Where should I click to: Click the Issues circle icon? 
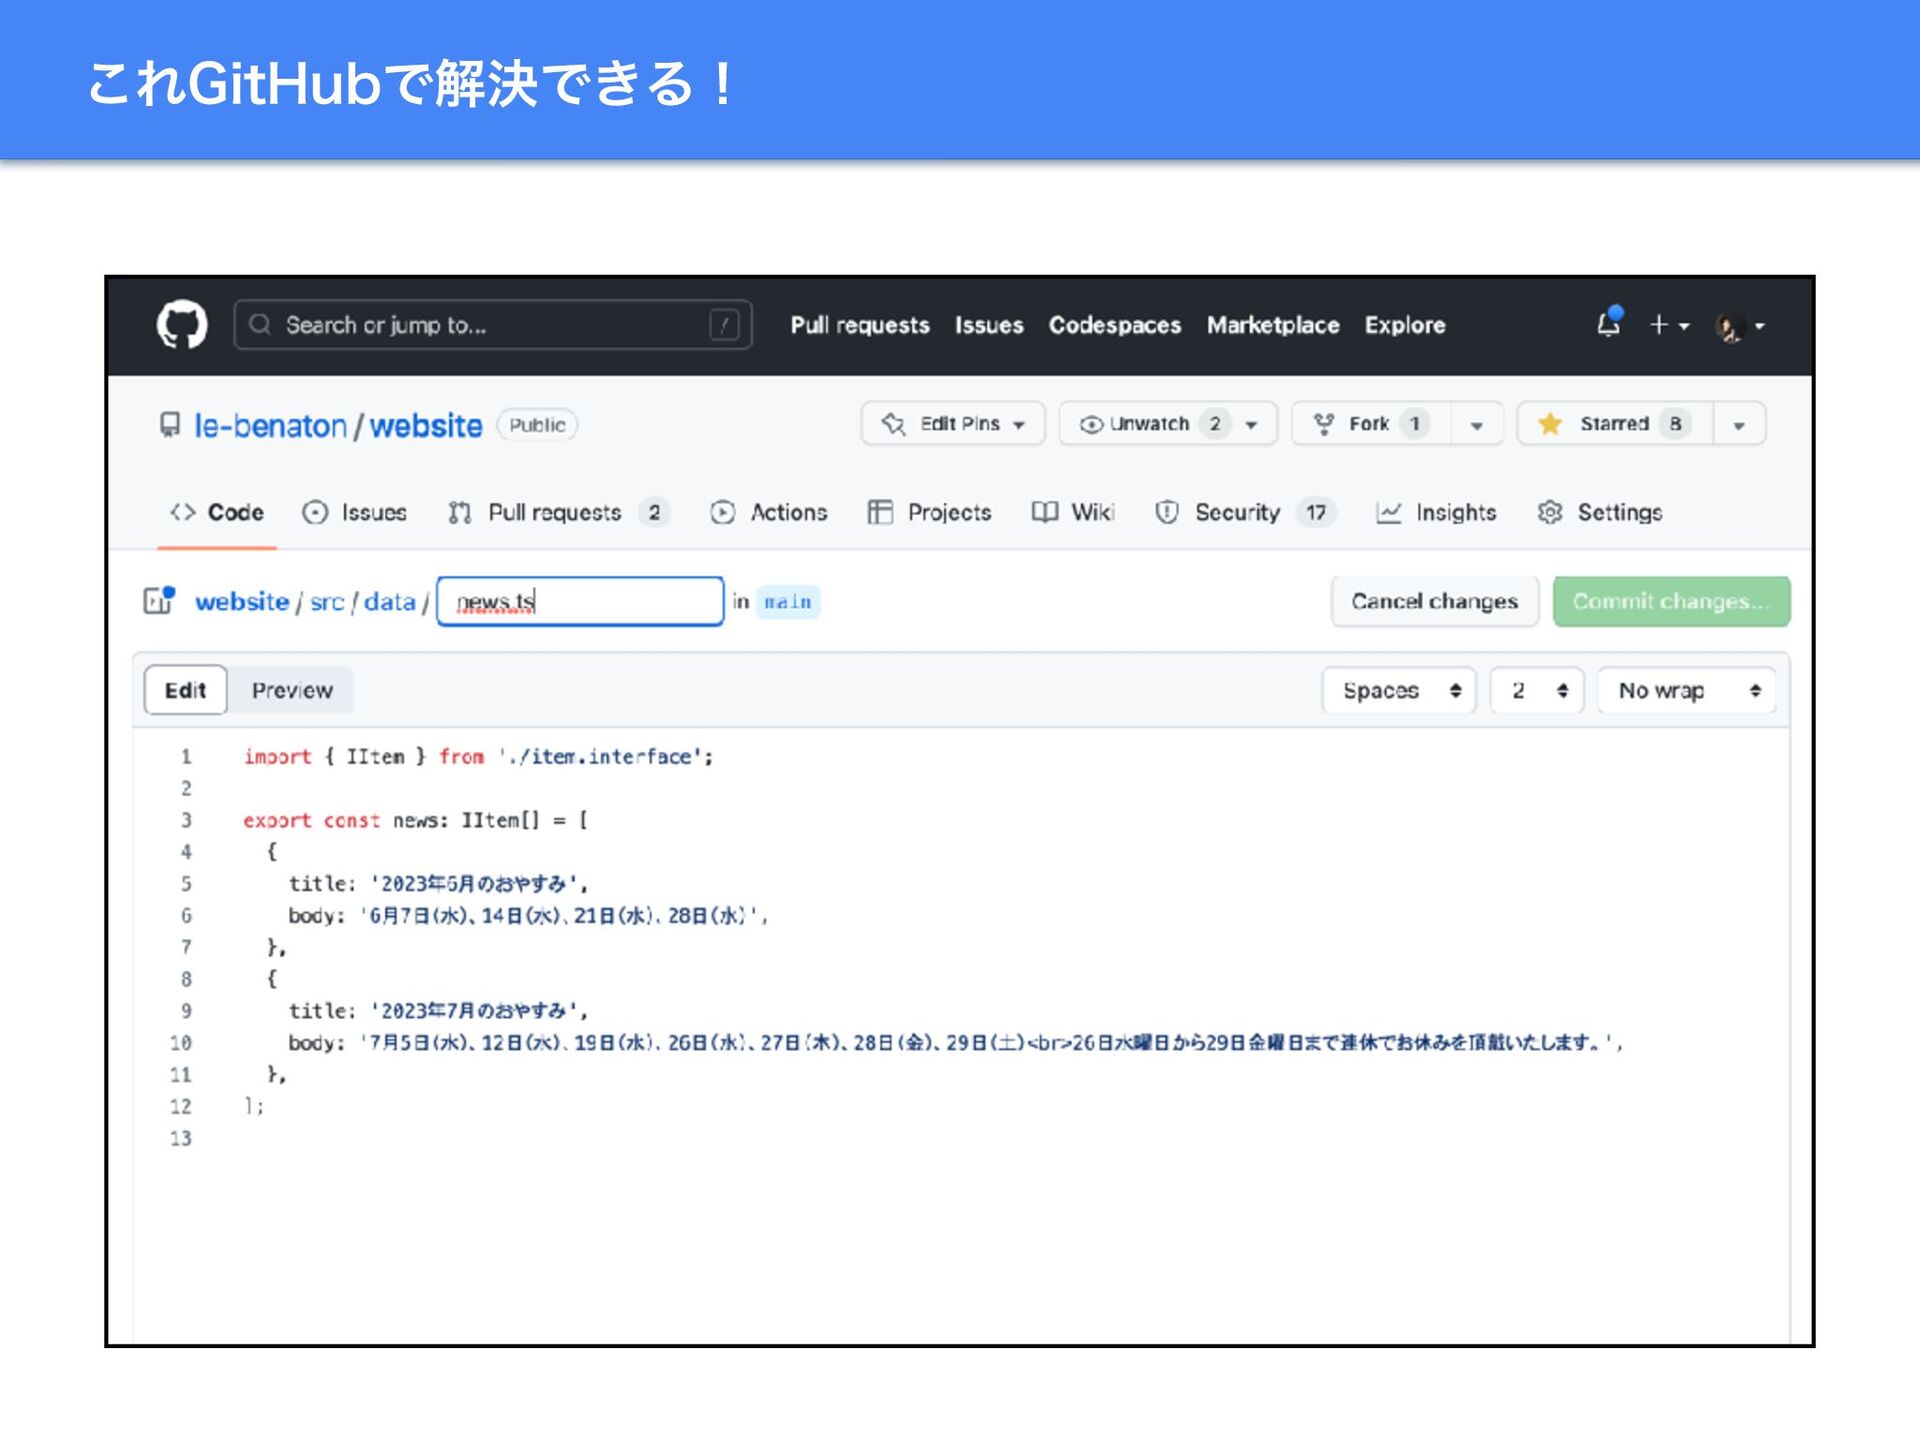coord(315,512)
